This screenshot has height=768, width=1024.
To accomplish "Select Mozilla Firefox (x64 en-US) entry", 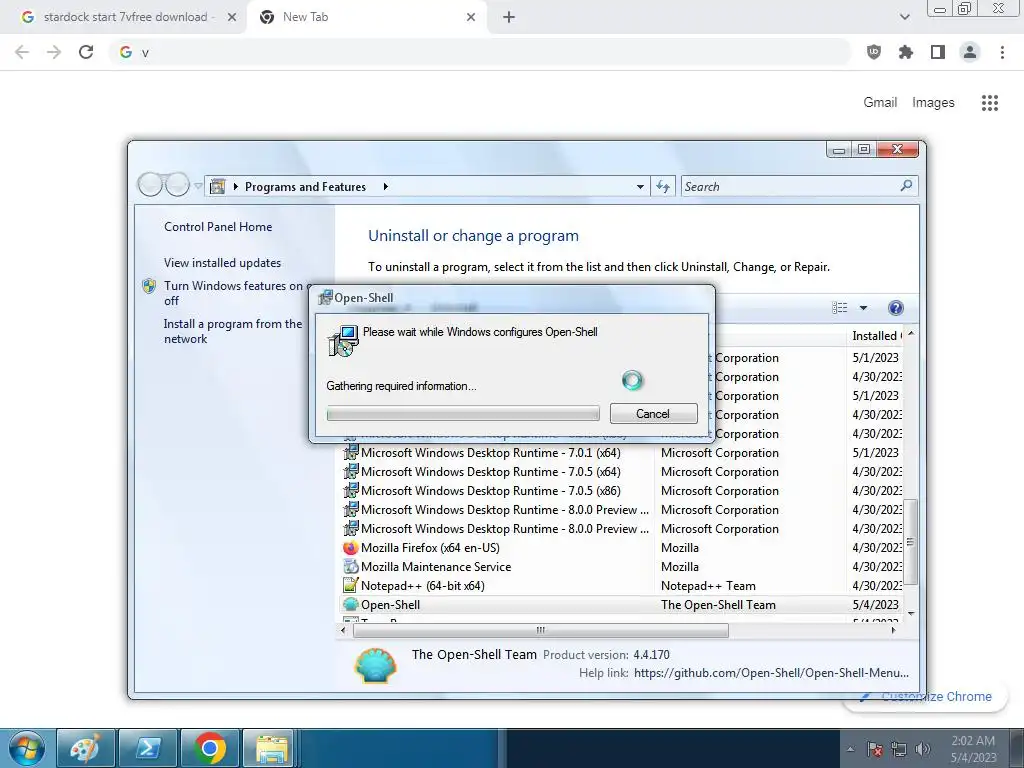I will pos(620,548).
